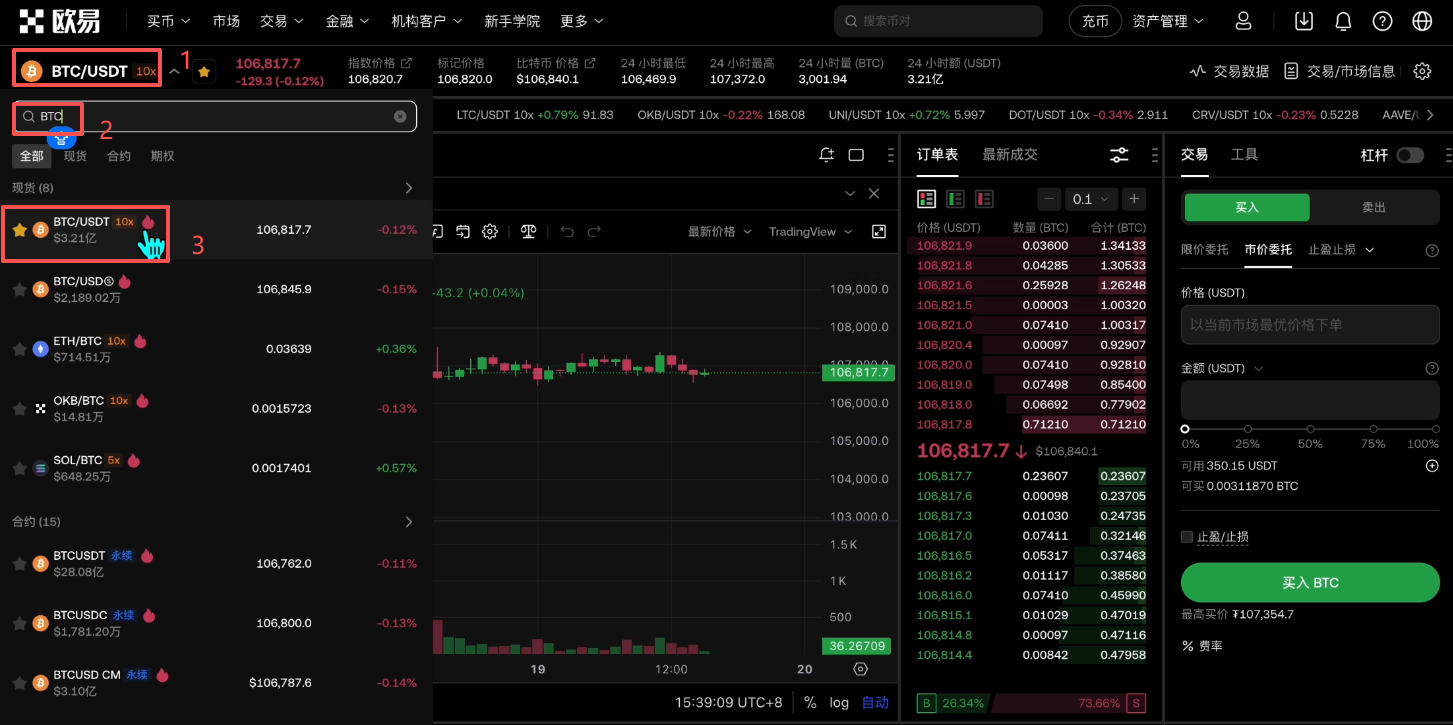1453x725 pixels.
Task: Select the 合约 filter tab
Action: pos(119,156)
